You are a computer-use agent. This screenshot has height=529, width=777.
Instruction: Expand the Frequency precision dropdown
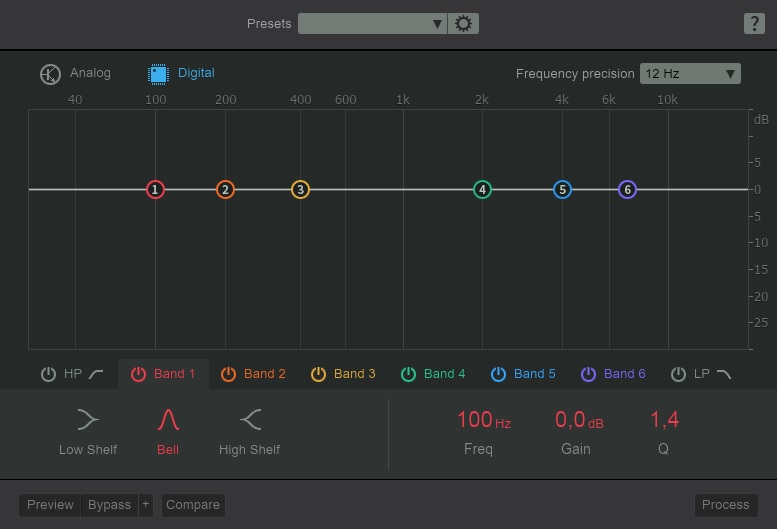point(690,73)
